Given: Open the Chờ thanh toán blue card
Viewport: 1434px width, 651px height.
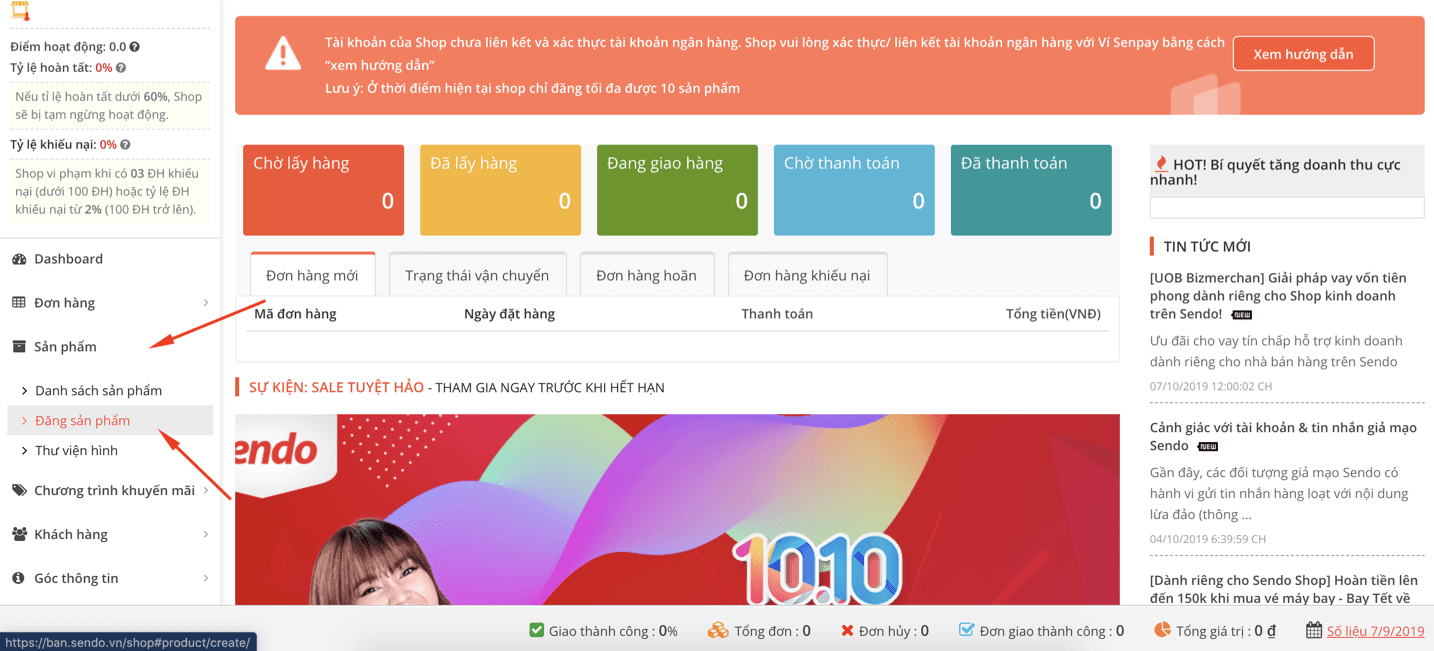Looking at the screenshot, I should 854,190.
